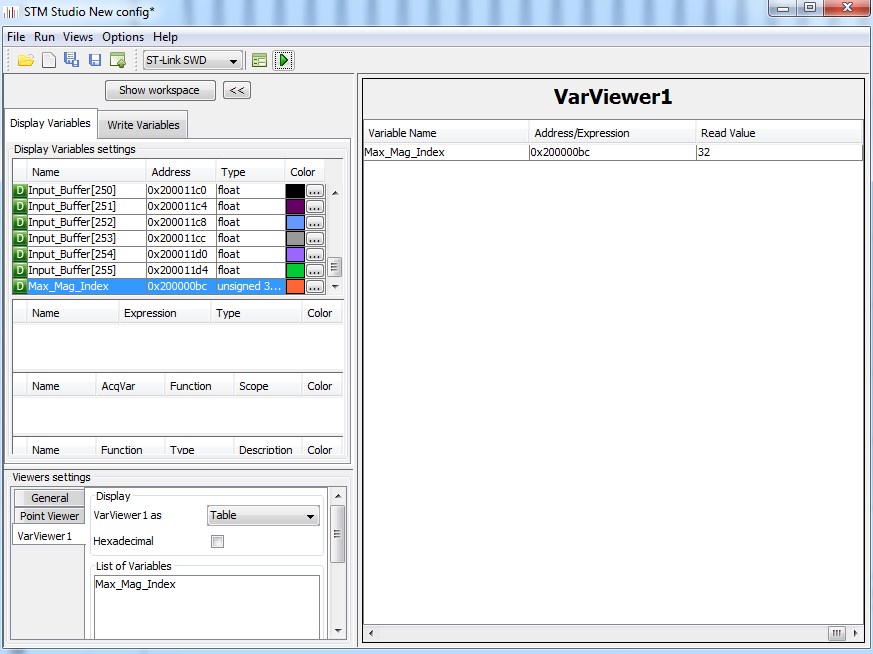Collapse the left panel with << button

(236, 90)
